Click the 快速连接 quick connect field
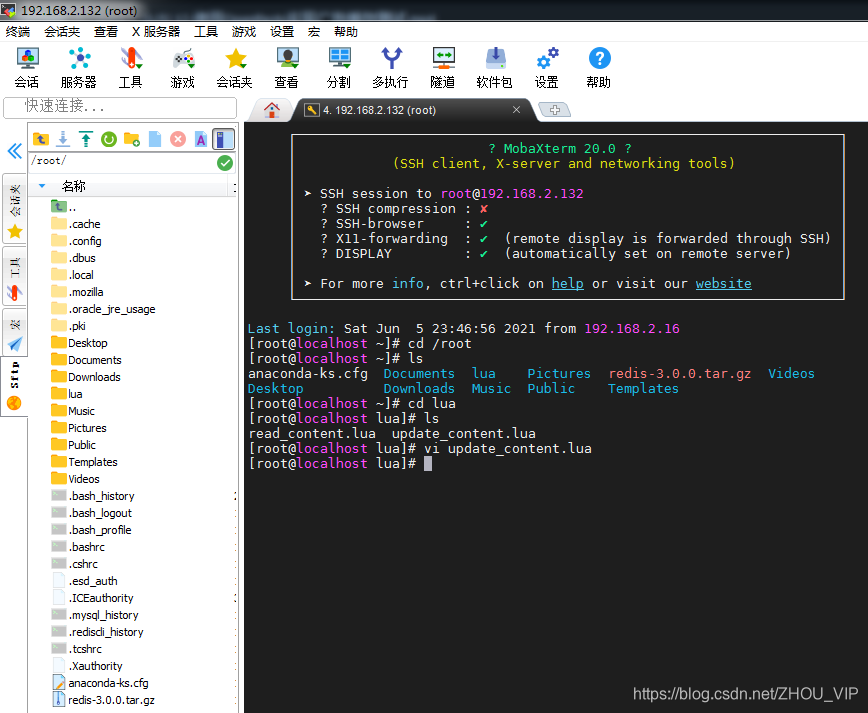The image size is (868, 713). click(x=120, y=107)
